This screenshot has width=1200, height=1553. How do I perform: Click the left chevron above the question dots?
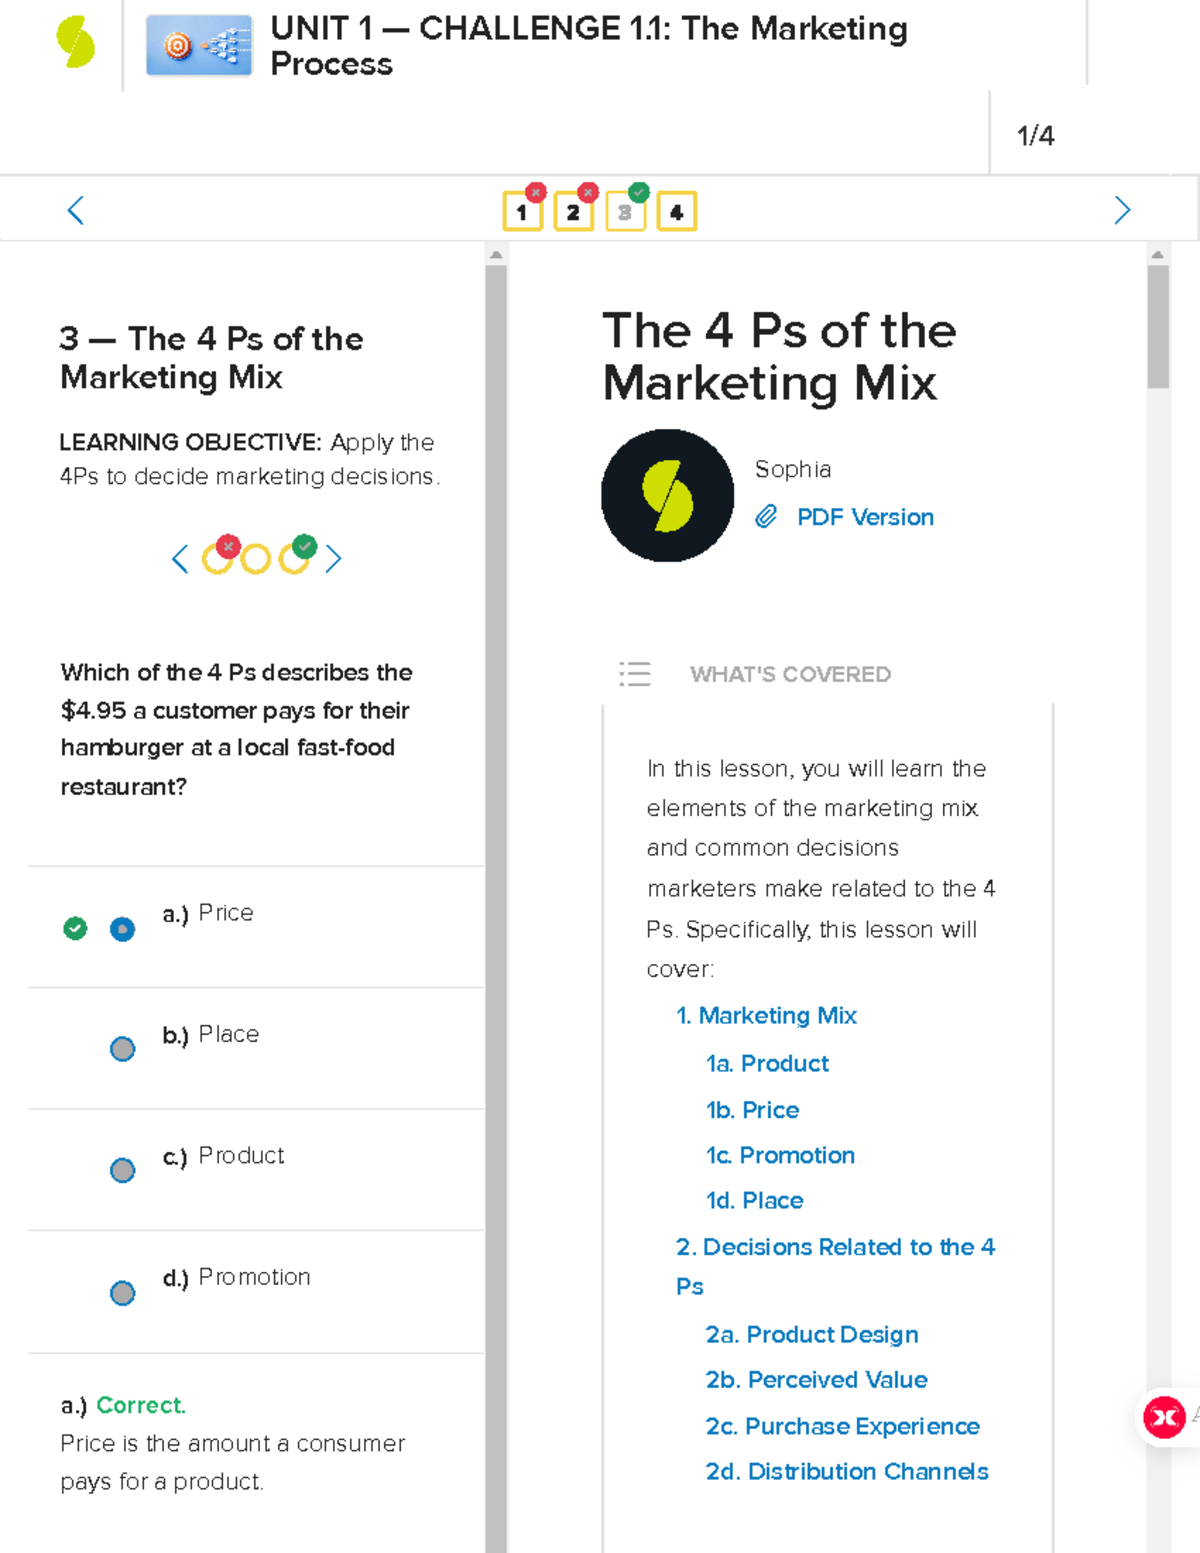(180, 559)
